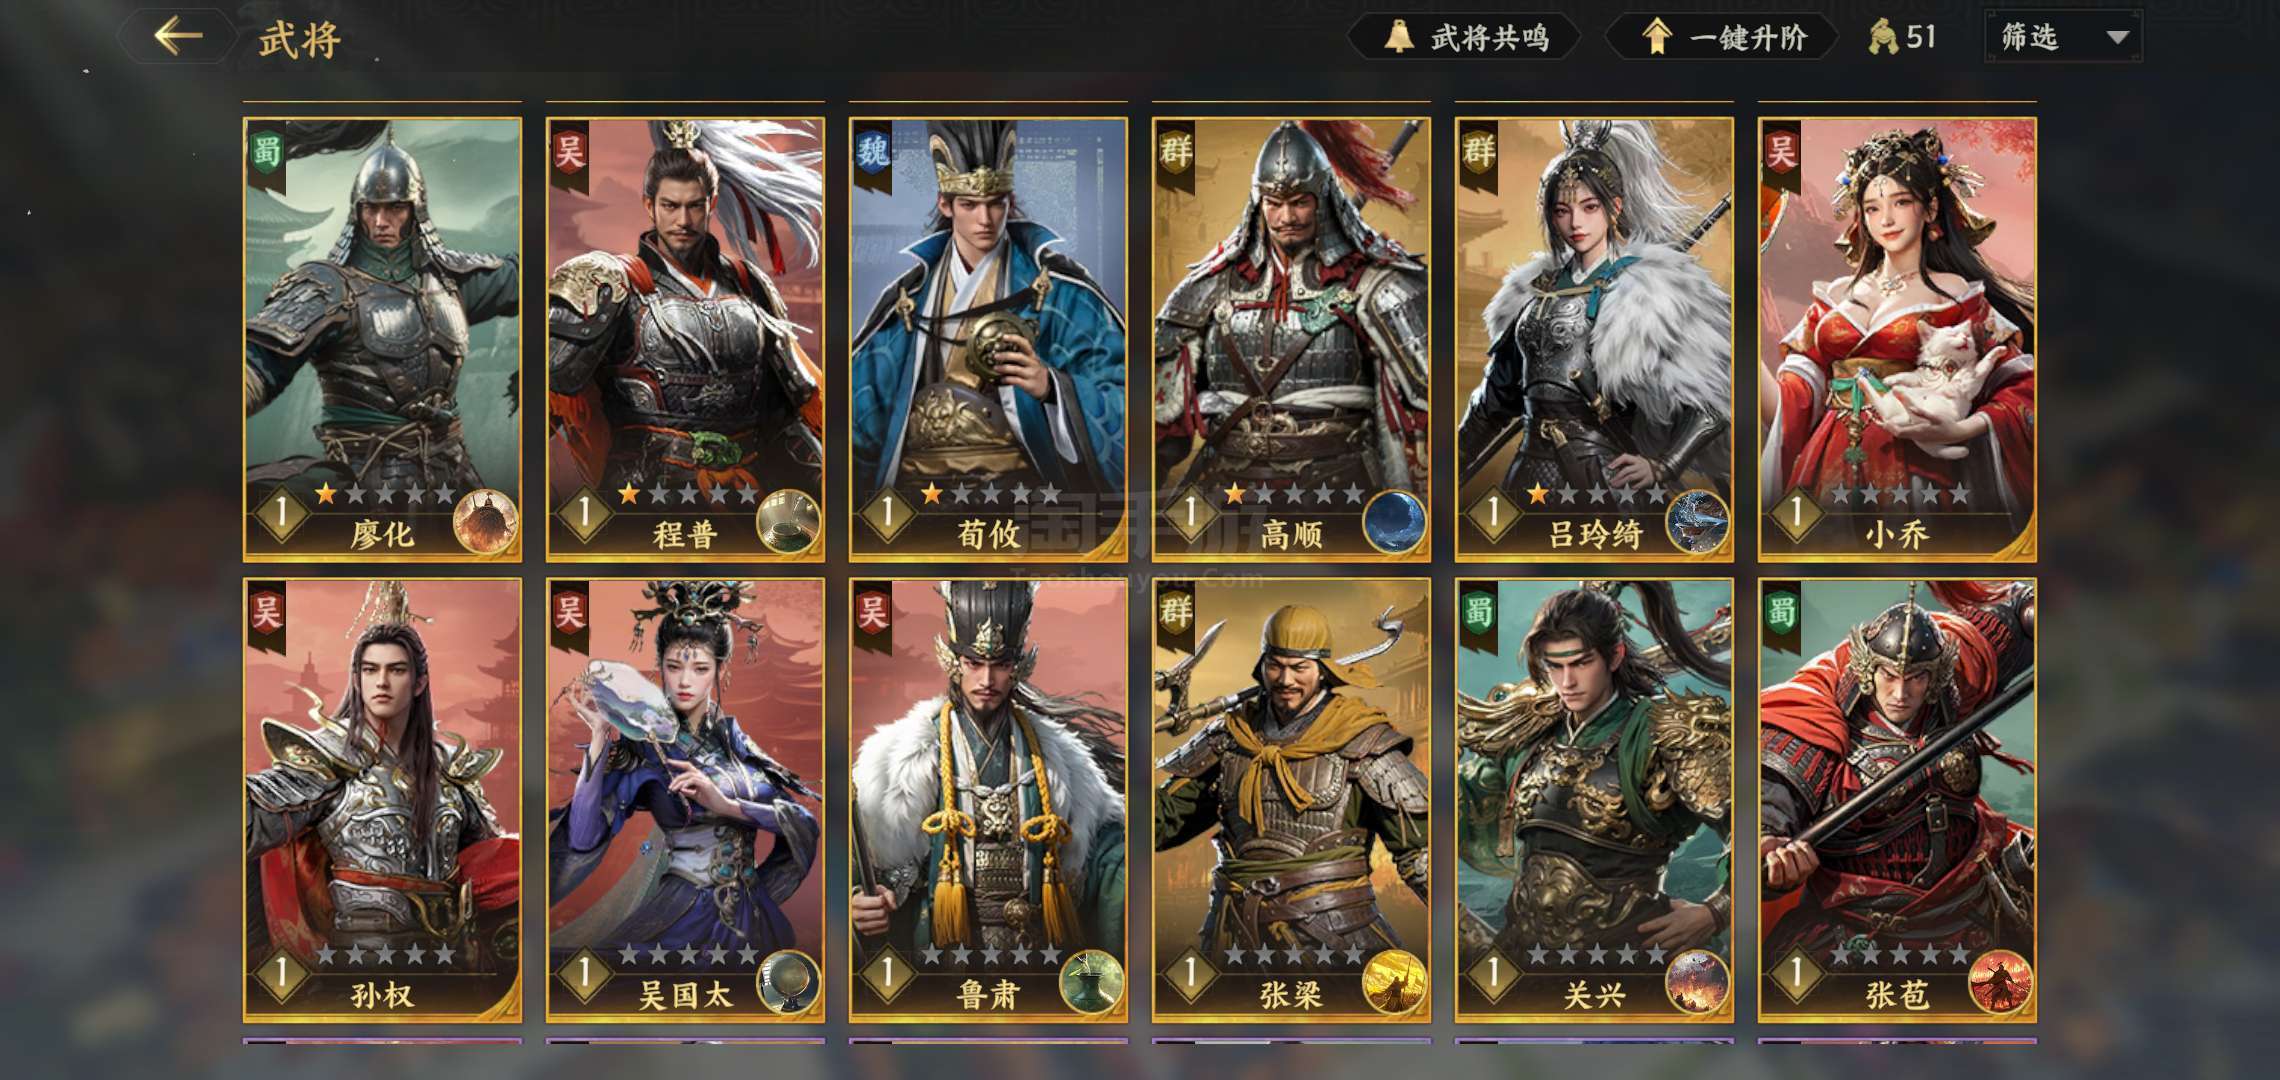The image size is (2280, 1080).
Task: Tap 吕玲绮's round skill icon
Action: (1697, 523)
